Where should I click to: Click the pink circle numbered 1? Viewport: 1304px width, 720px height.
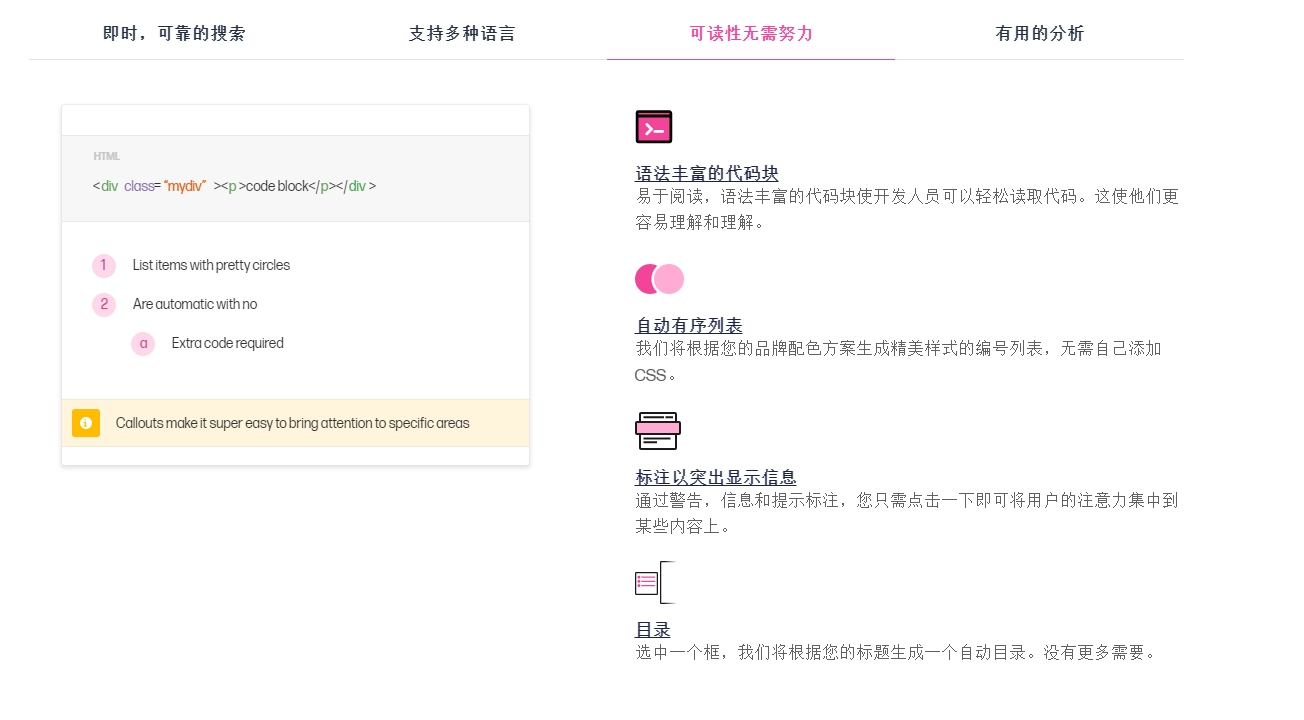pos(104,266)
